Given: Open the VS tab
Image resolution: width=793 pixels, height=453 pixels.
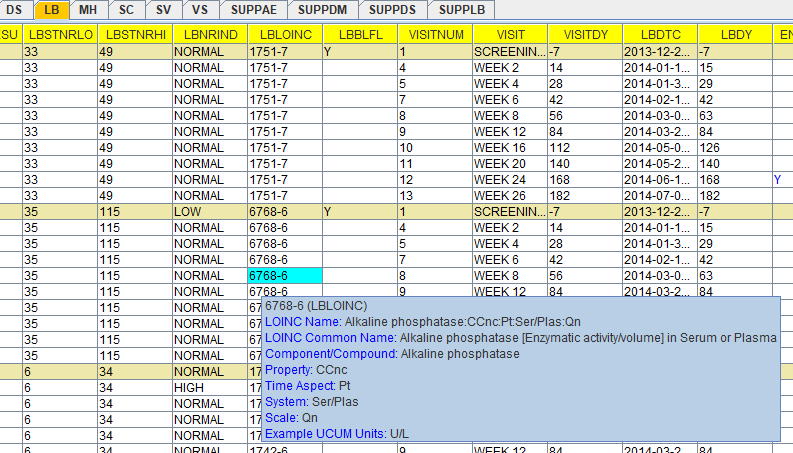Looking at the screenshot, I should click(x=200, y=10).
